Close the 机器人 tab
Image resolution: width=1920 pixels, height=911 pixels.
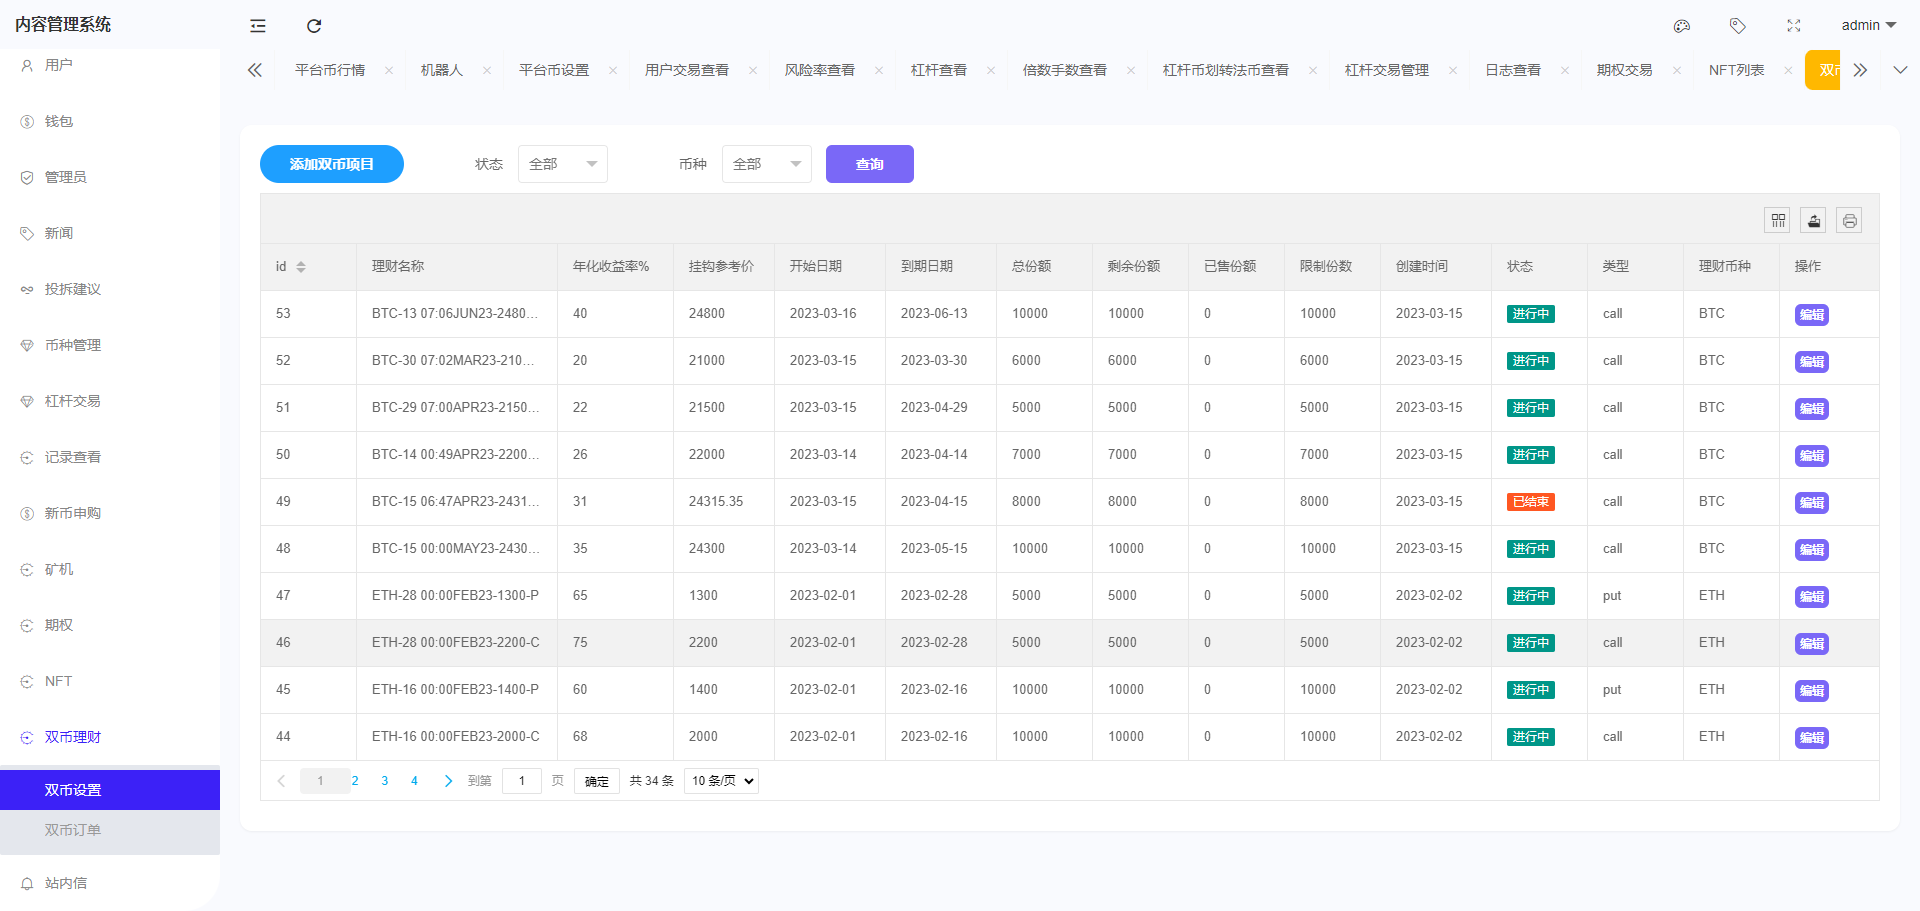pyautogui.click(x=487, y=70)
